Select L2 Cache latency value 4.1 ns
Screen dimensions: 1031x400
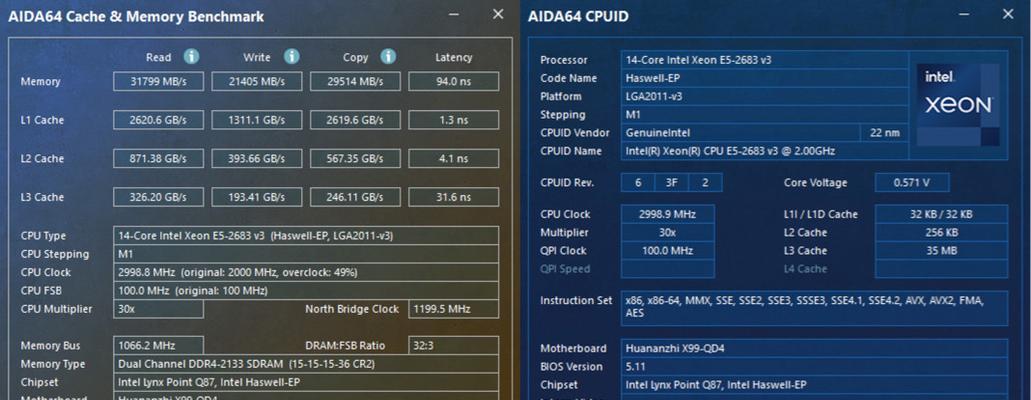[454, 159]
